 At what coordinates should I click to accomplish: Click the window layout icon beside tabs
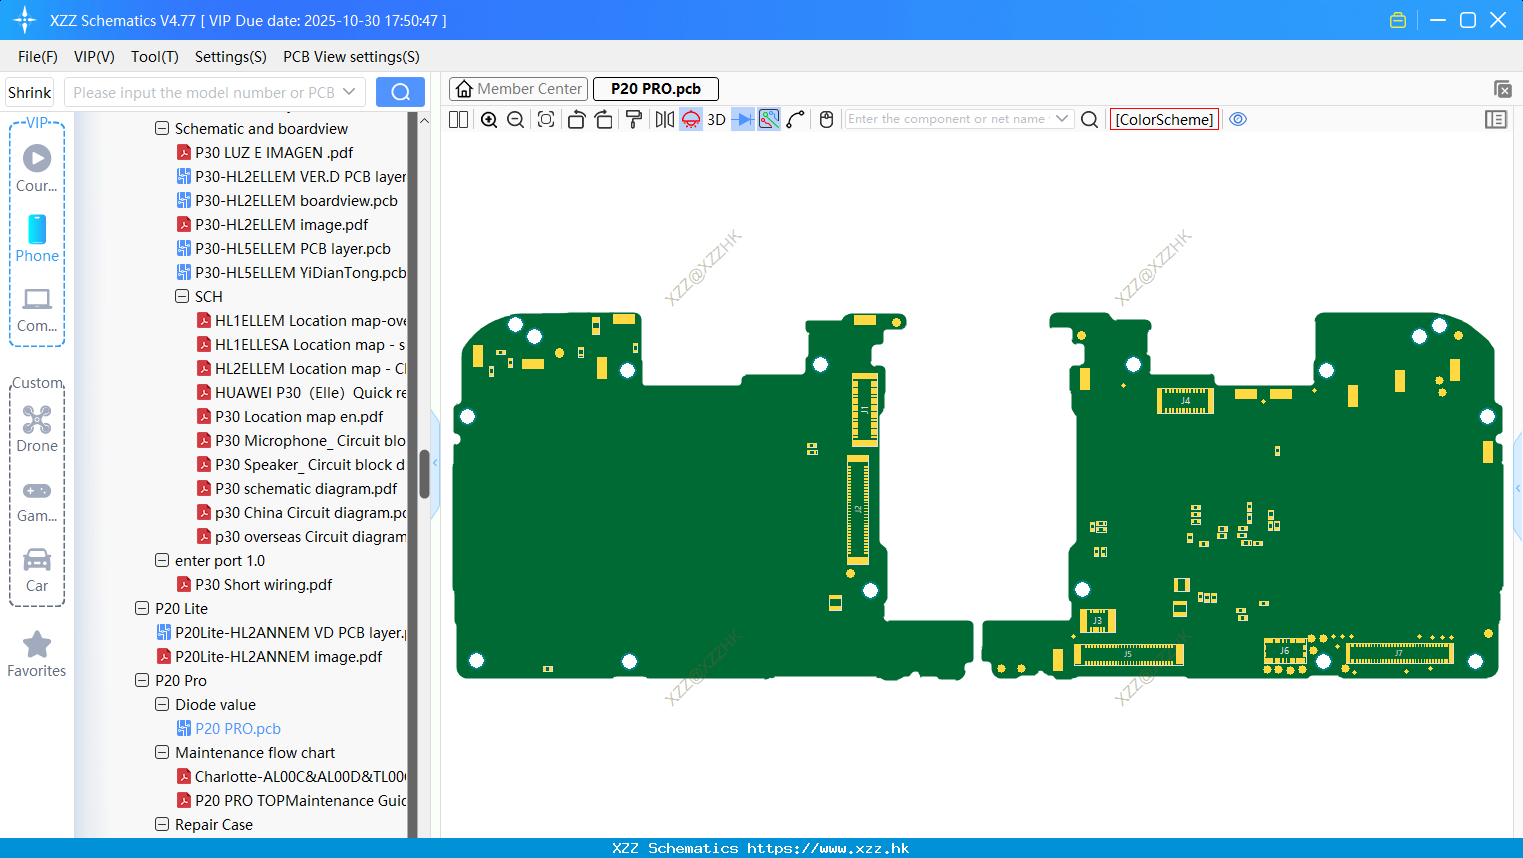pyautogui.click(x=1502, y=89)
